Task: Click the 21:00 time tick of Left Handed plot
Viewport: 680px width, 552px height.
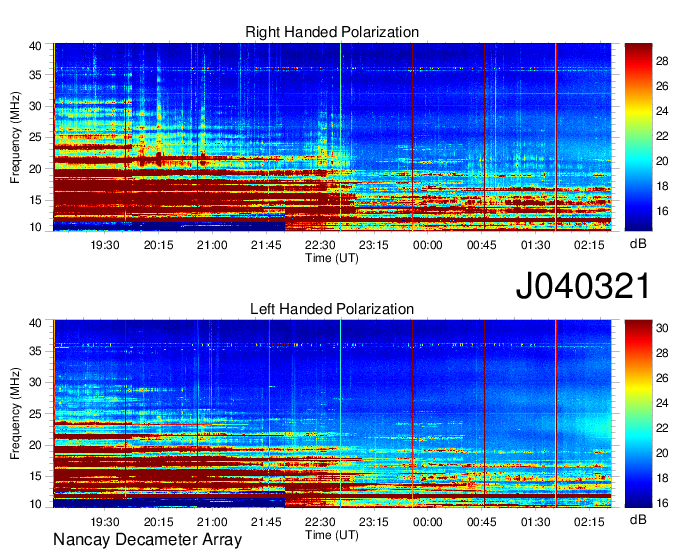Action: [x=212, y=522]
